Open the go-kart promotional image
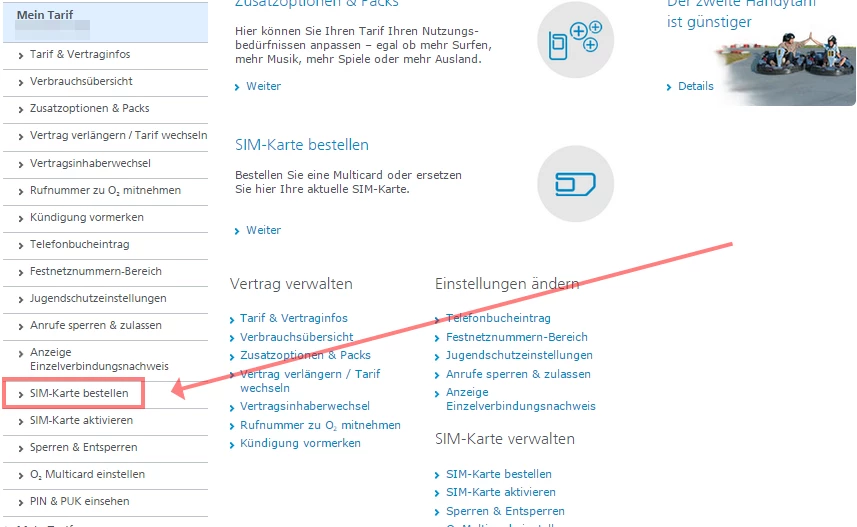Viewport: 857px width, 527px height. (785, 69)
